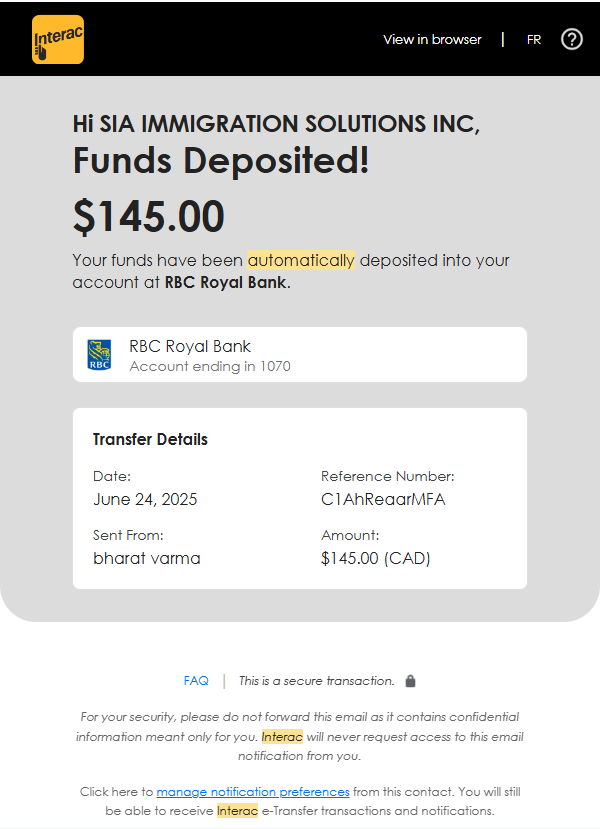Open email with View in browser
This screenshot has height=829, width=600.
(432, 40)
